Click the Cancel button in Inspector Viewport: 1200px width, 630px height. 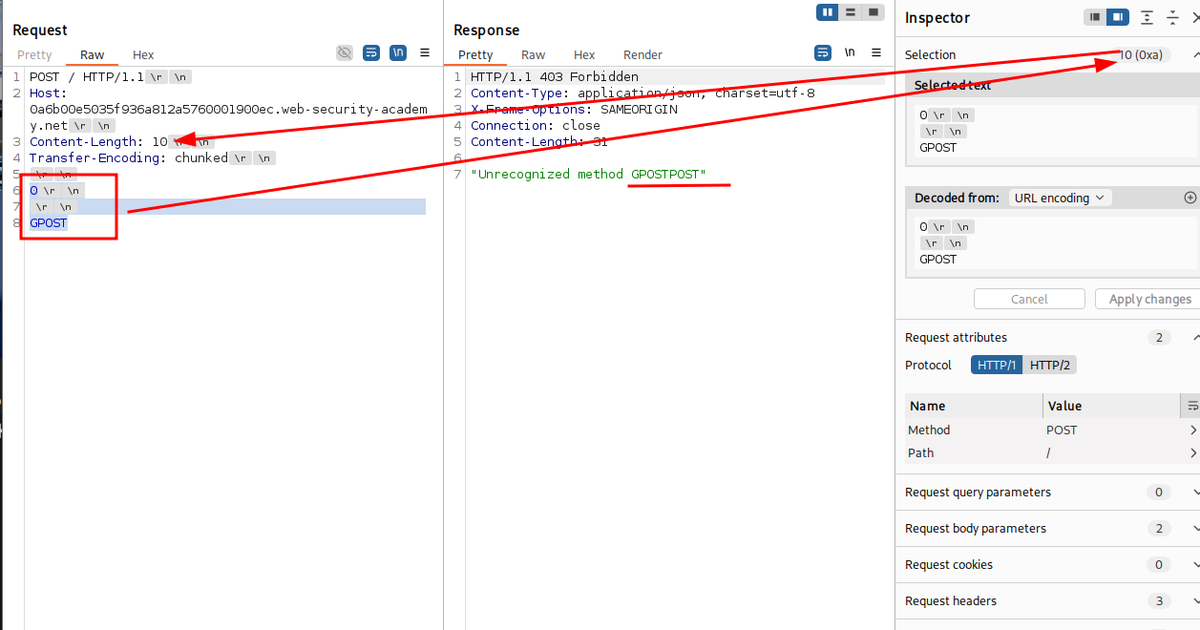(1029, 299)
